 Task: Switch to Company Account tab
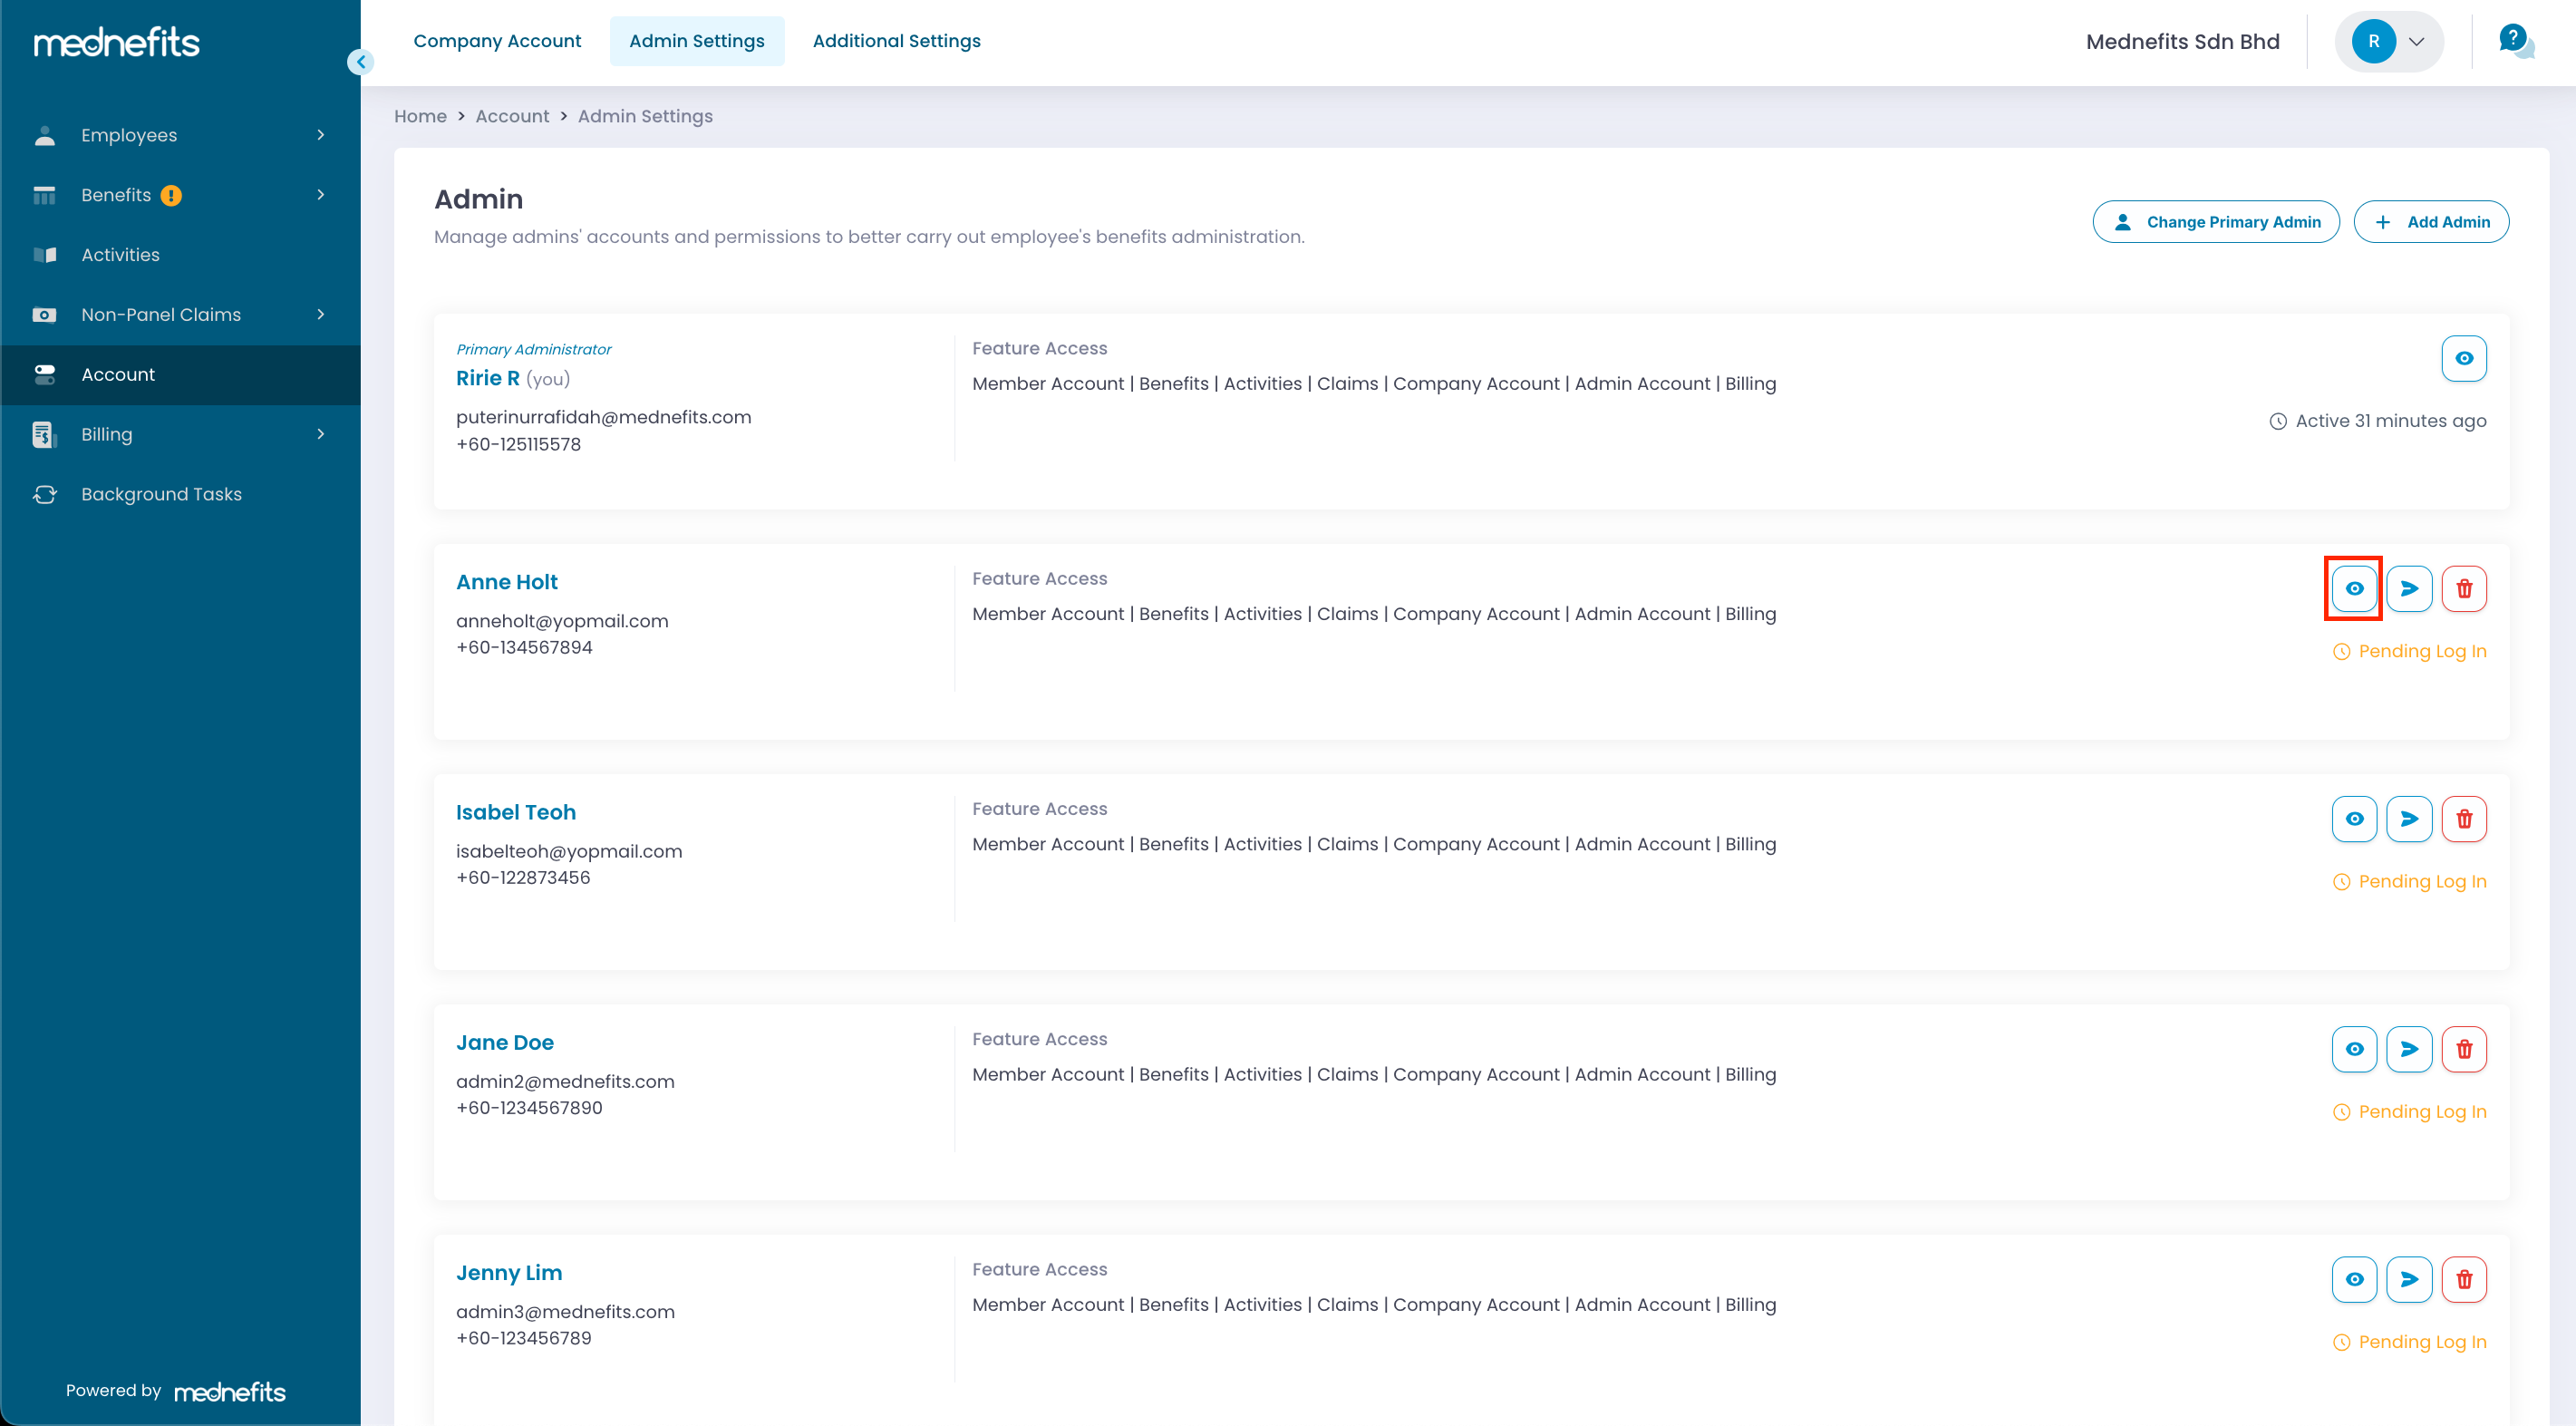(x=497, y=41)
